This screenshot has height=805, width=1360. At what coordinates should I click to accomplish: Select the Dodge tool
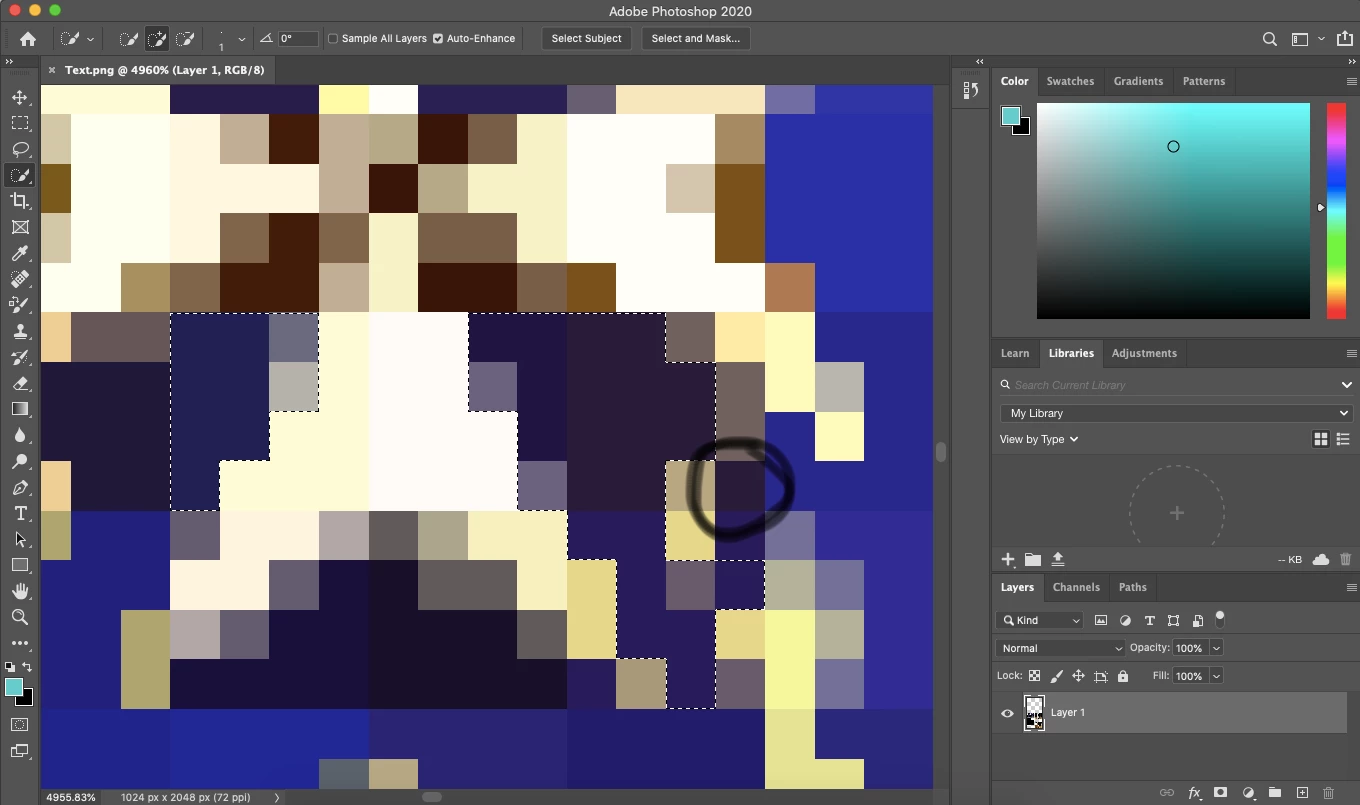(x=19, y=461)
